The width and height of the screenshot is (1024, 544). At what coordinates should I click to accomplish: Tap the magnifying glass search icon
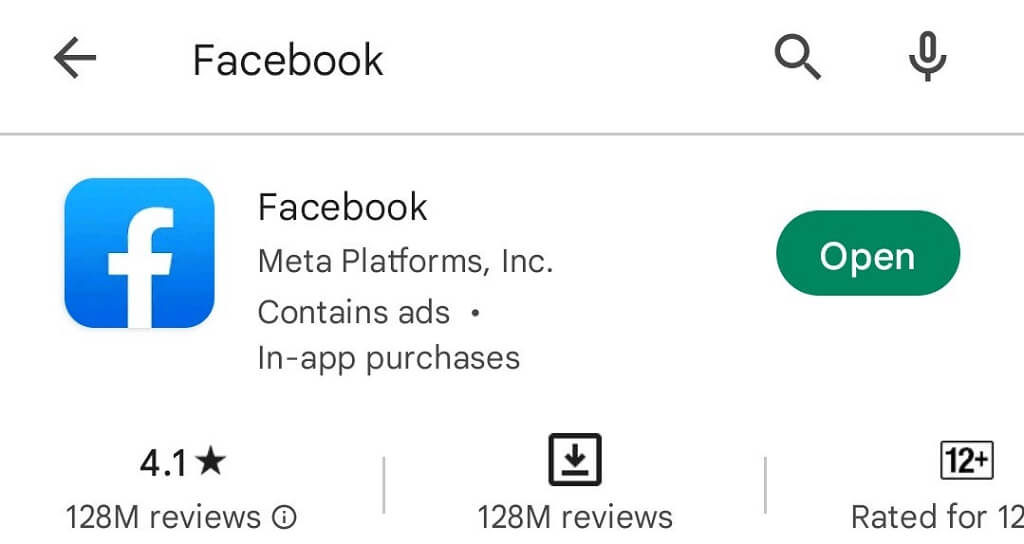pyautogui.click(x=798, y=58)
